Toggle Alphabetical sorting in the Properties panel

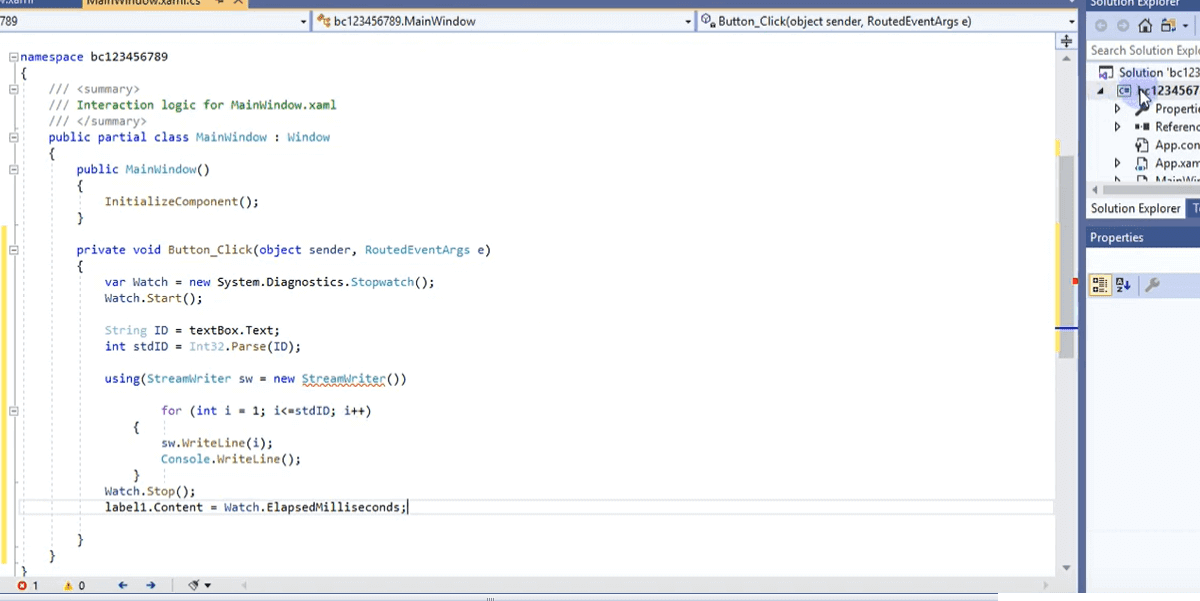[1122, 282]
